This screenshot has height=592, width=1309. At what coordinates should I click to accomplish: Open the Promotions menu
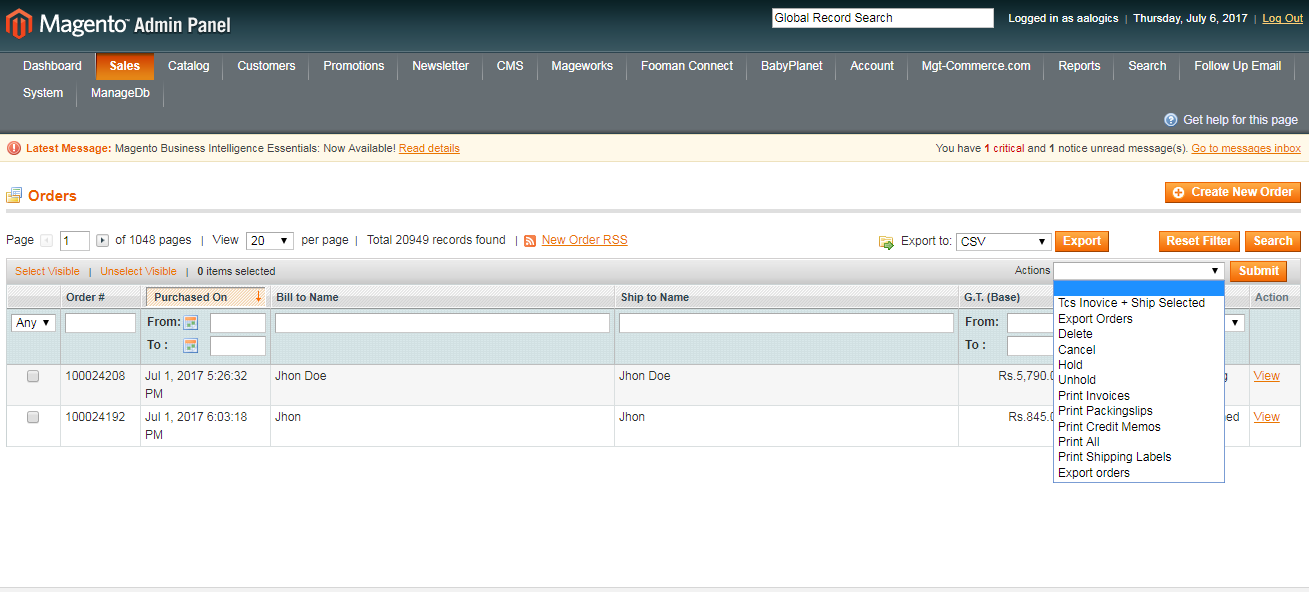click(x=354, y=66)
